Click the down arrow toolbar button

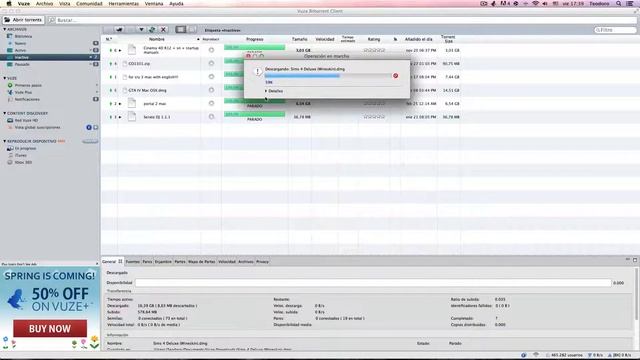pos(141,29)
